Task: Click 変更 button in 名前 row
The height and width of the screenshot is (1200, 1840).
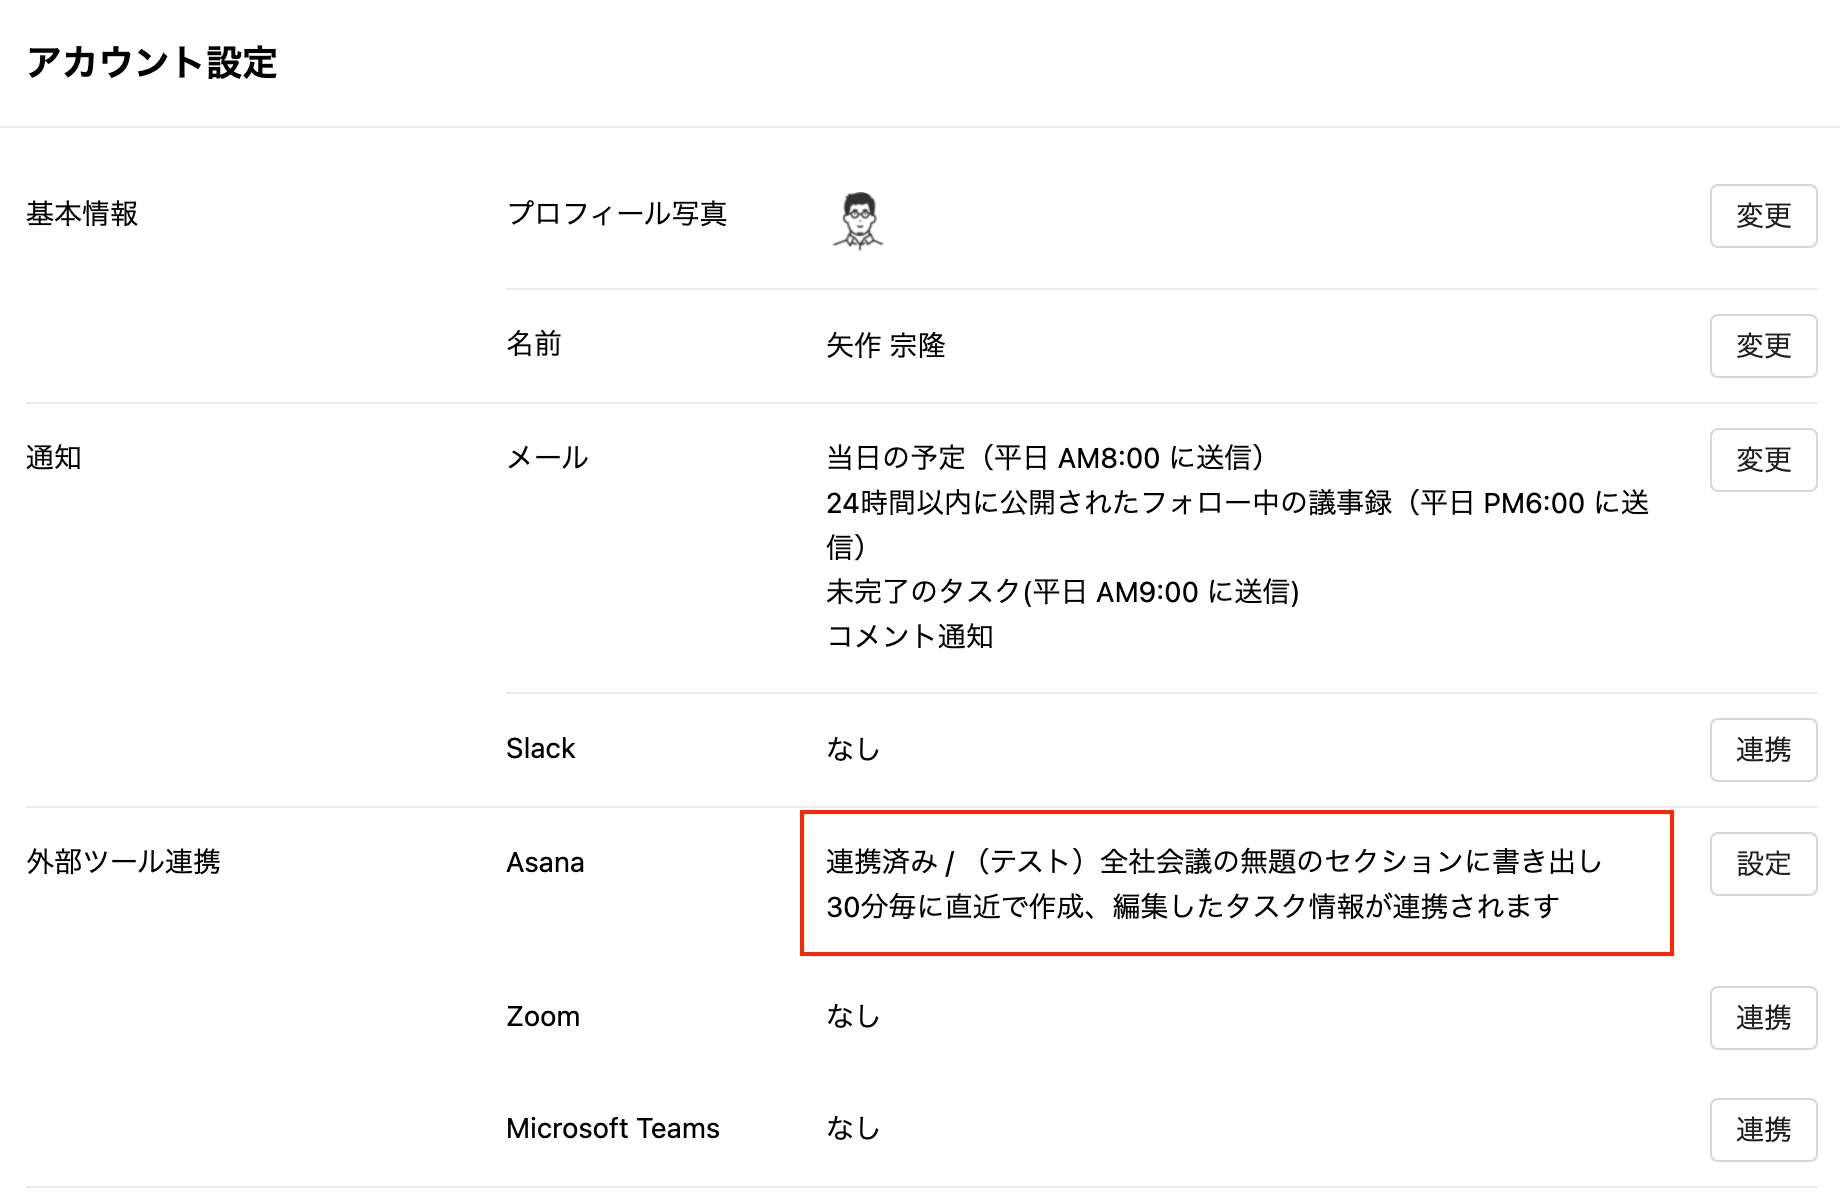Action: point(1763,346)
